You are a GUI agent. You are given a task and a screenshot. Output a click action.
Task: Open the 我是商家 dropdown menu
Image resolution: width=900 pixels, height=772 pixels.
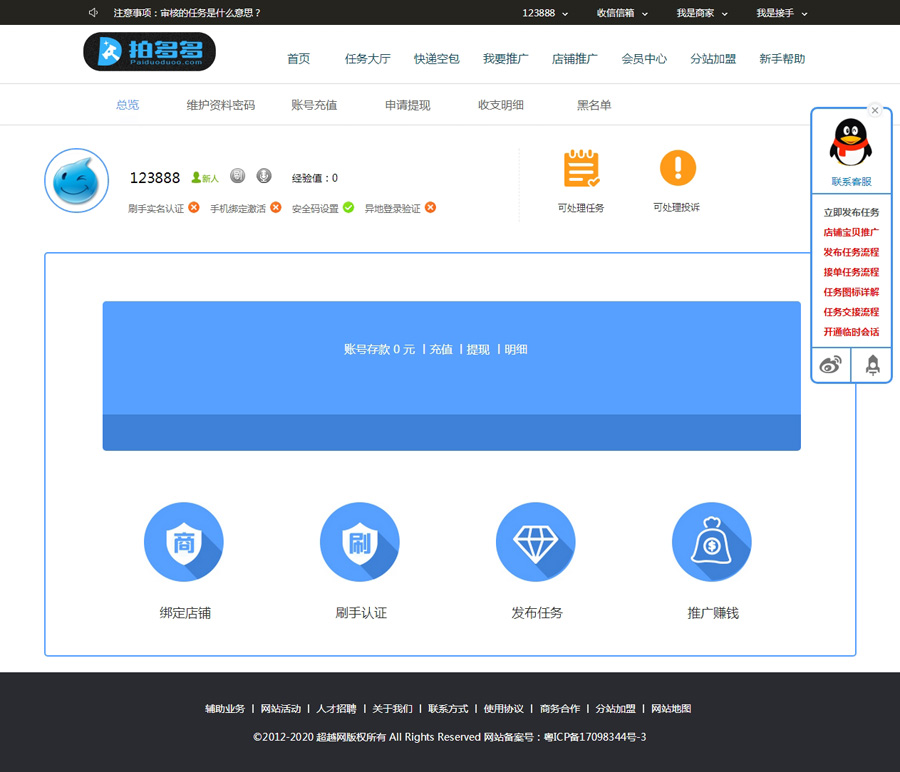pyautogui.click(x=702, y=13)
